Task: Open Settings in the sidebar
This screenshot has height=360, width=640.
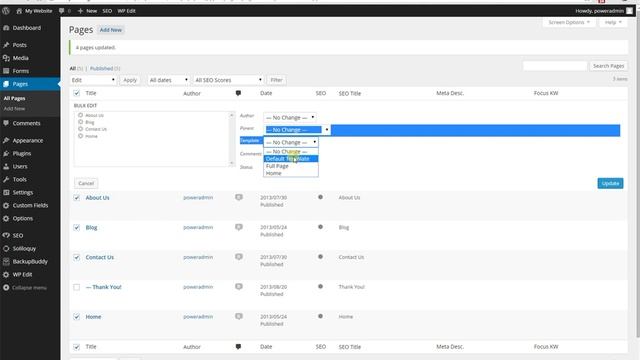Action: 22,193
